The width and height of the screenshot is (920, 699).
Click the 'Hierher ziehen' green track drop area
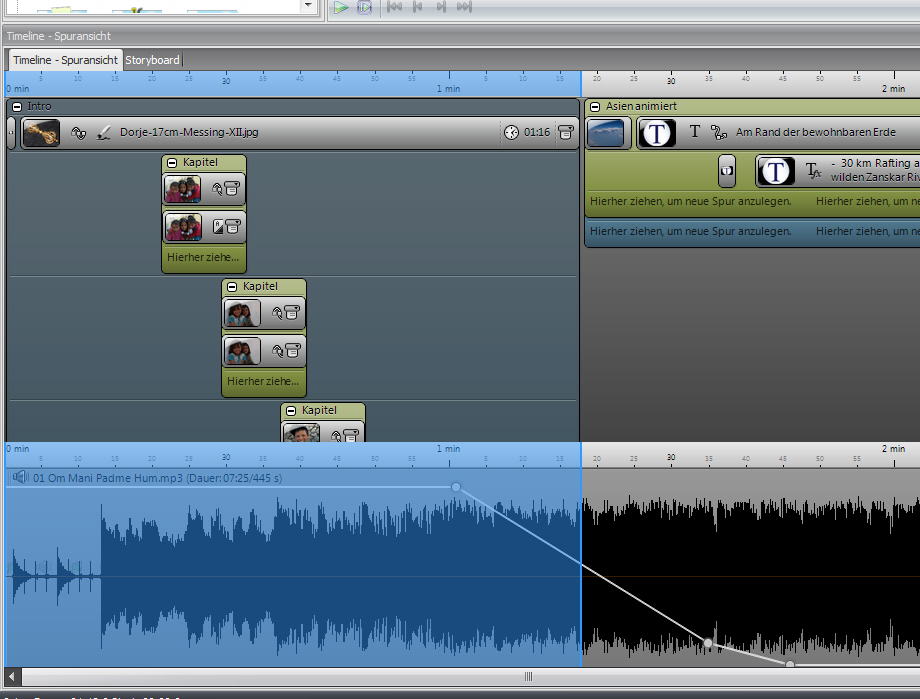690,202
